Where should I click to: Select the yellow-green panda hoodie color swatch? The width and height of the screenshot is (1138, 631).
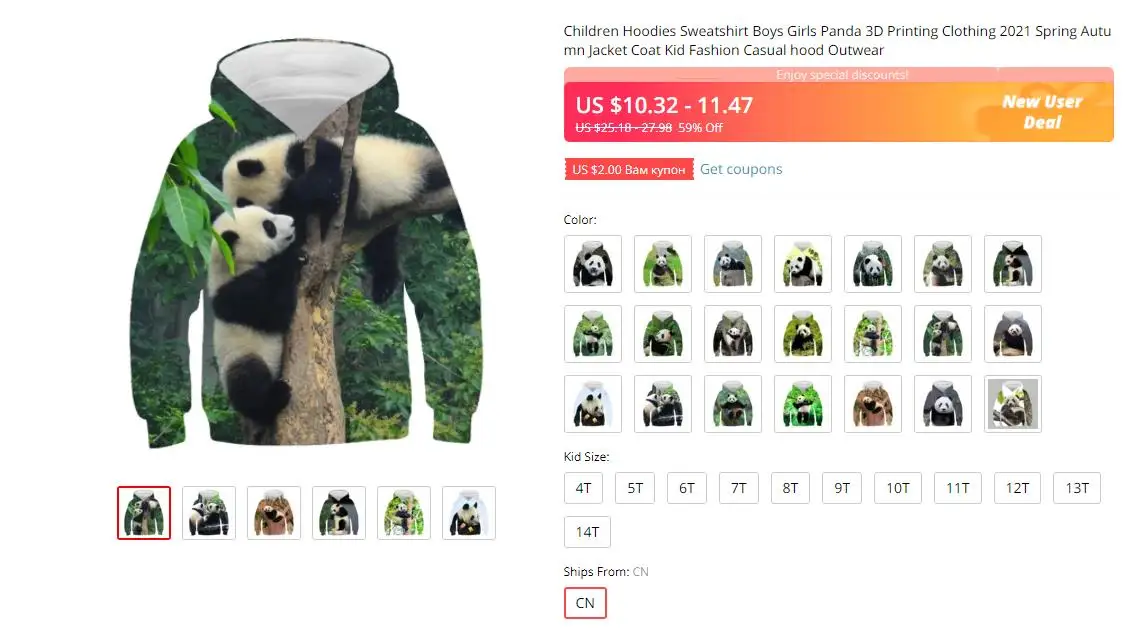pos(803,264)
